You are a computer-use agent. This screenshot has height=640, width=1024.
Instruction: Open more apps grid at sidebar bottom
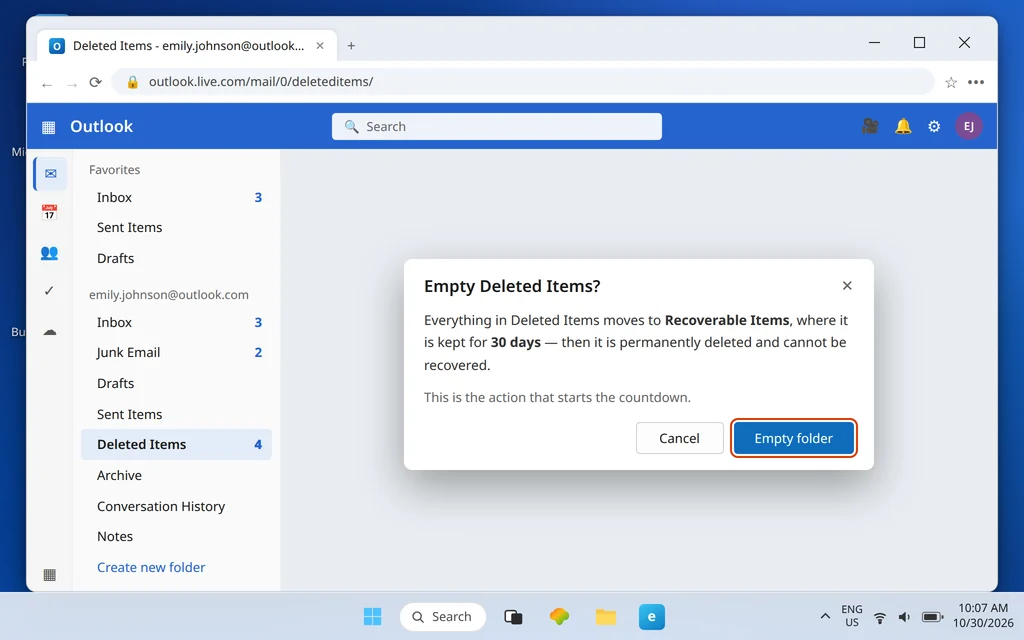point(50,575)
